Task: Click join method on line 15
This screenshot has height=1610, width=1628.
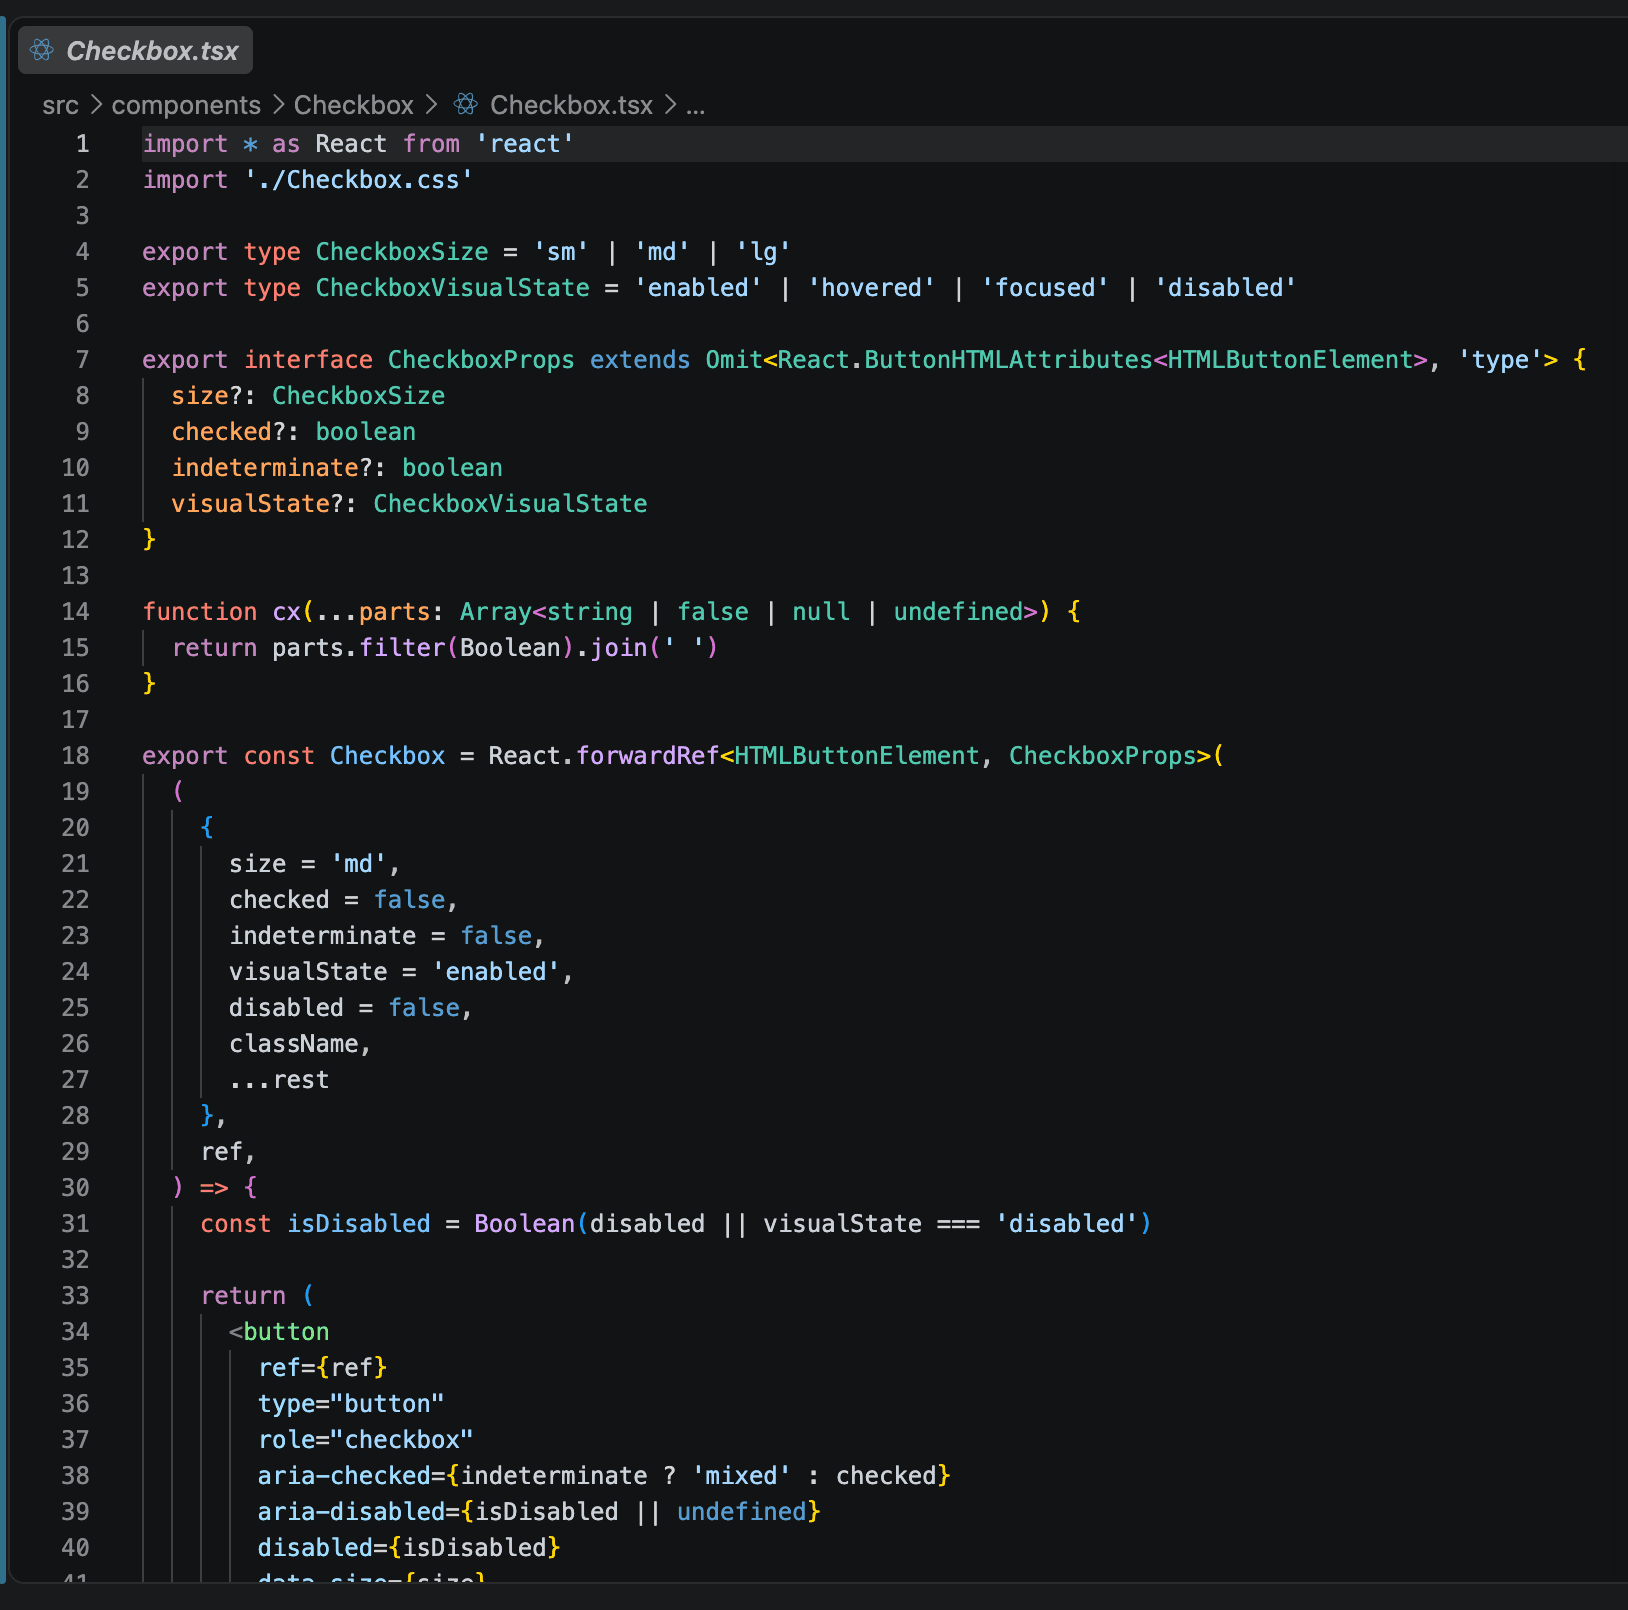Action: 619,648
